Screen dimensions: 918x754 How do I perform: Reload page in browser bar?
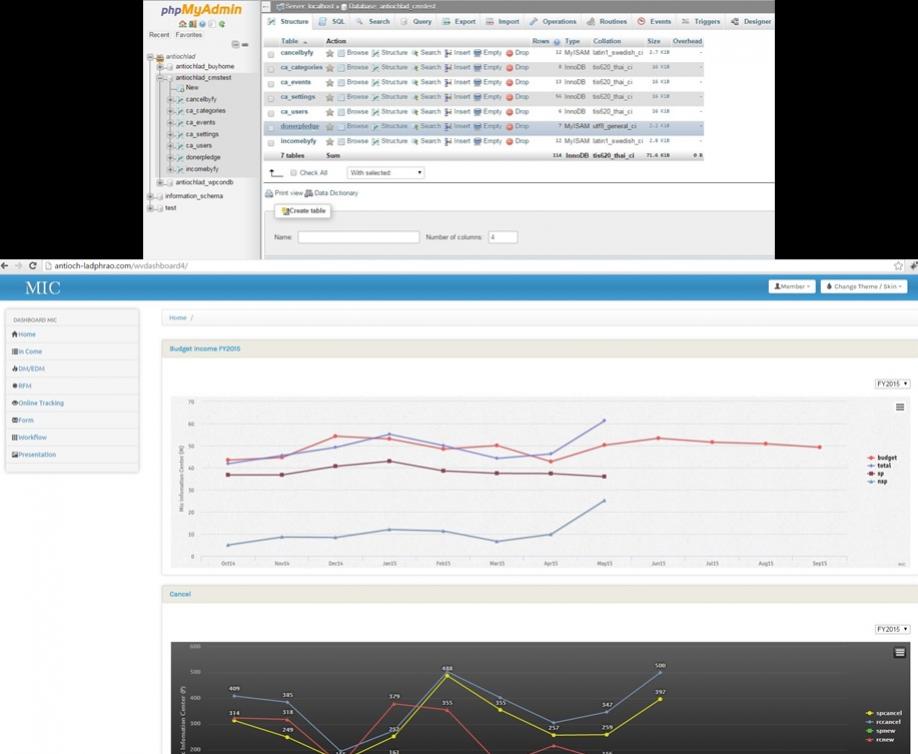[33, 266]
